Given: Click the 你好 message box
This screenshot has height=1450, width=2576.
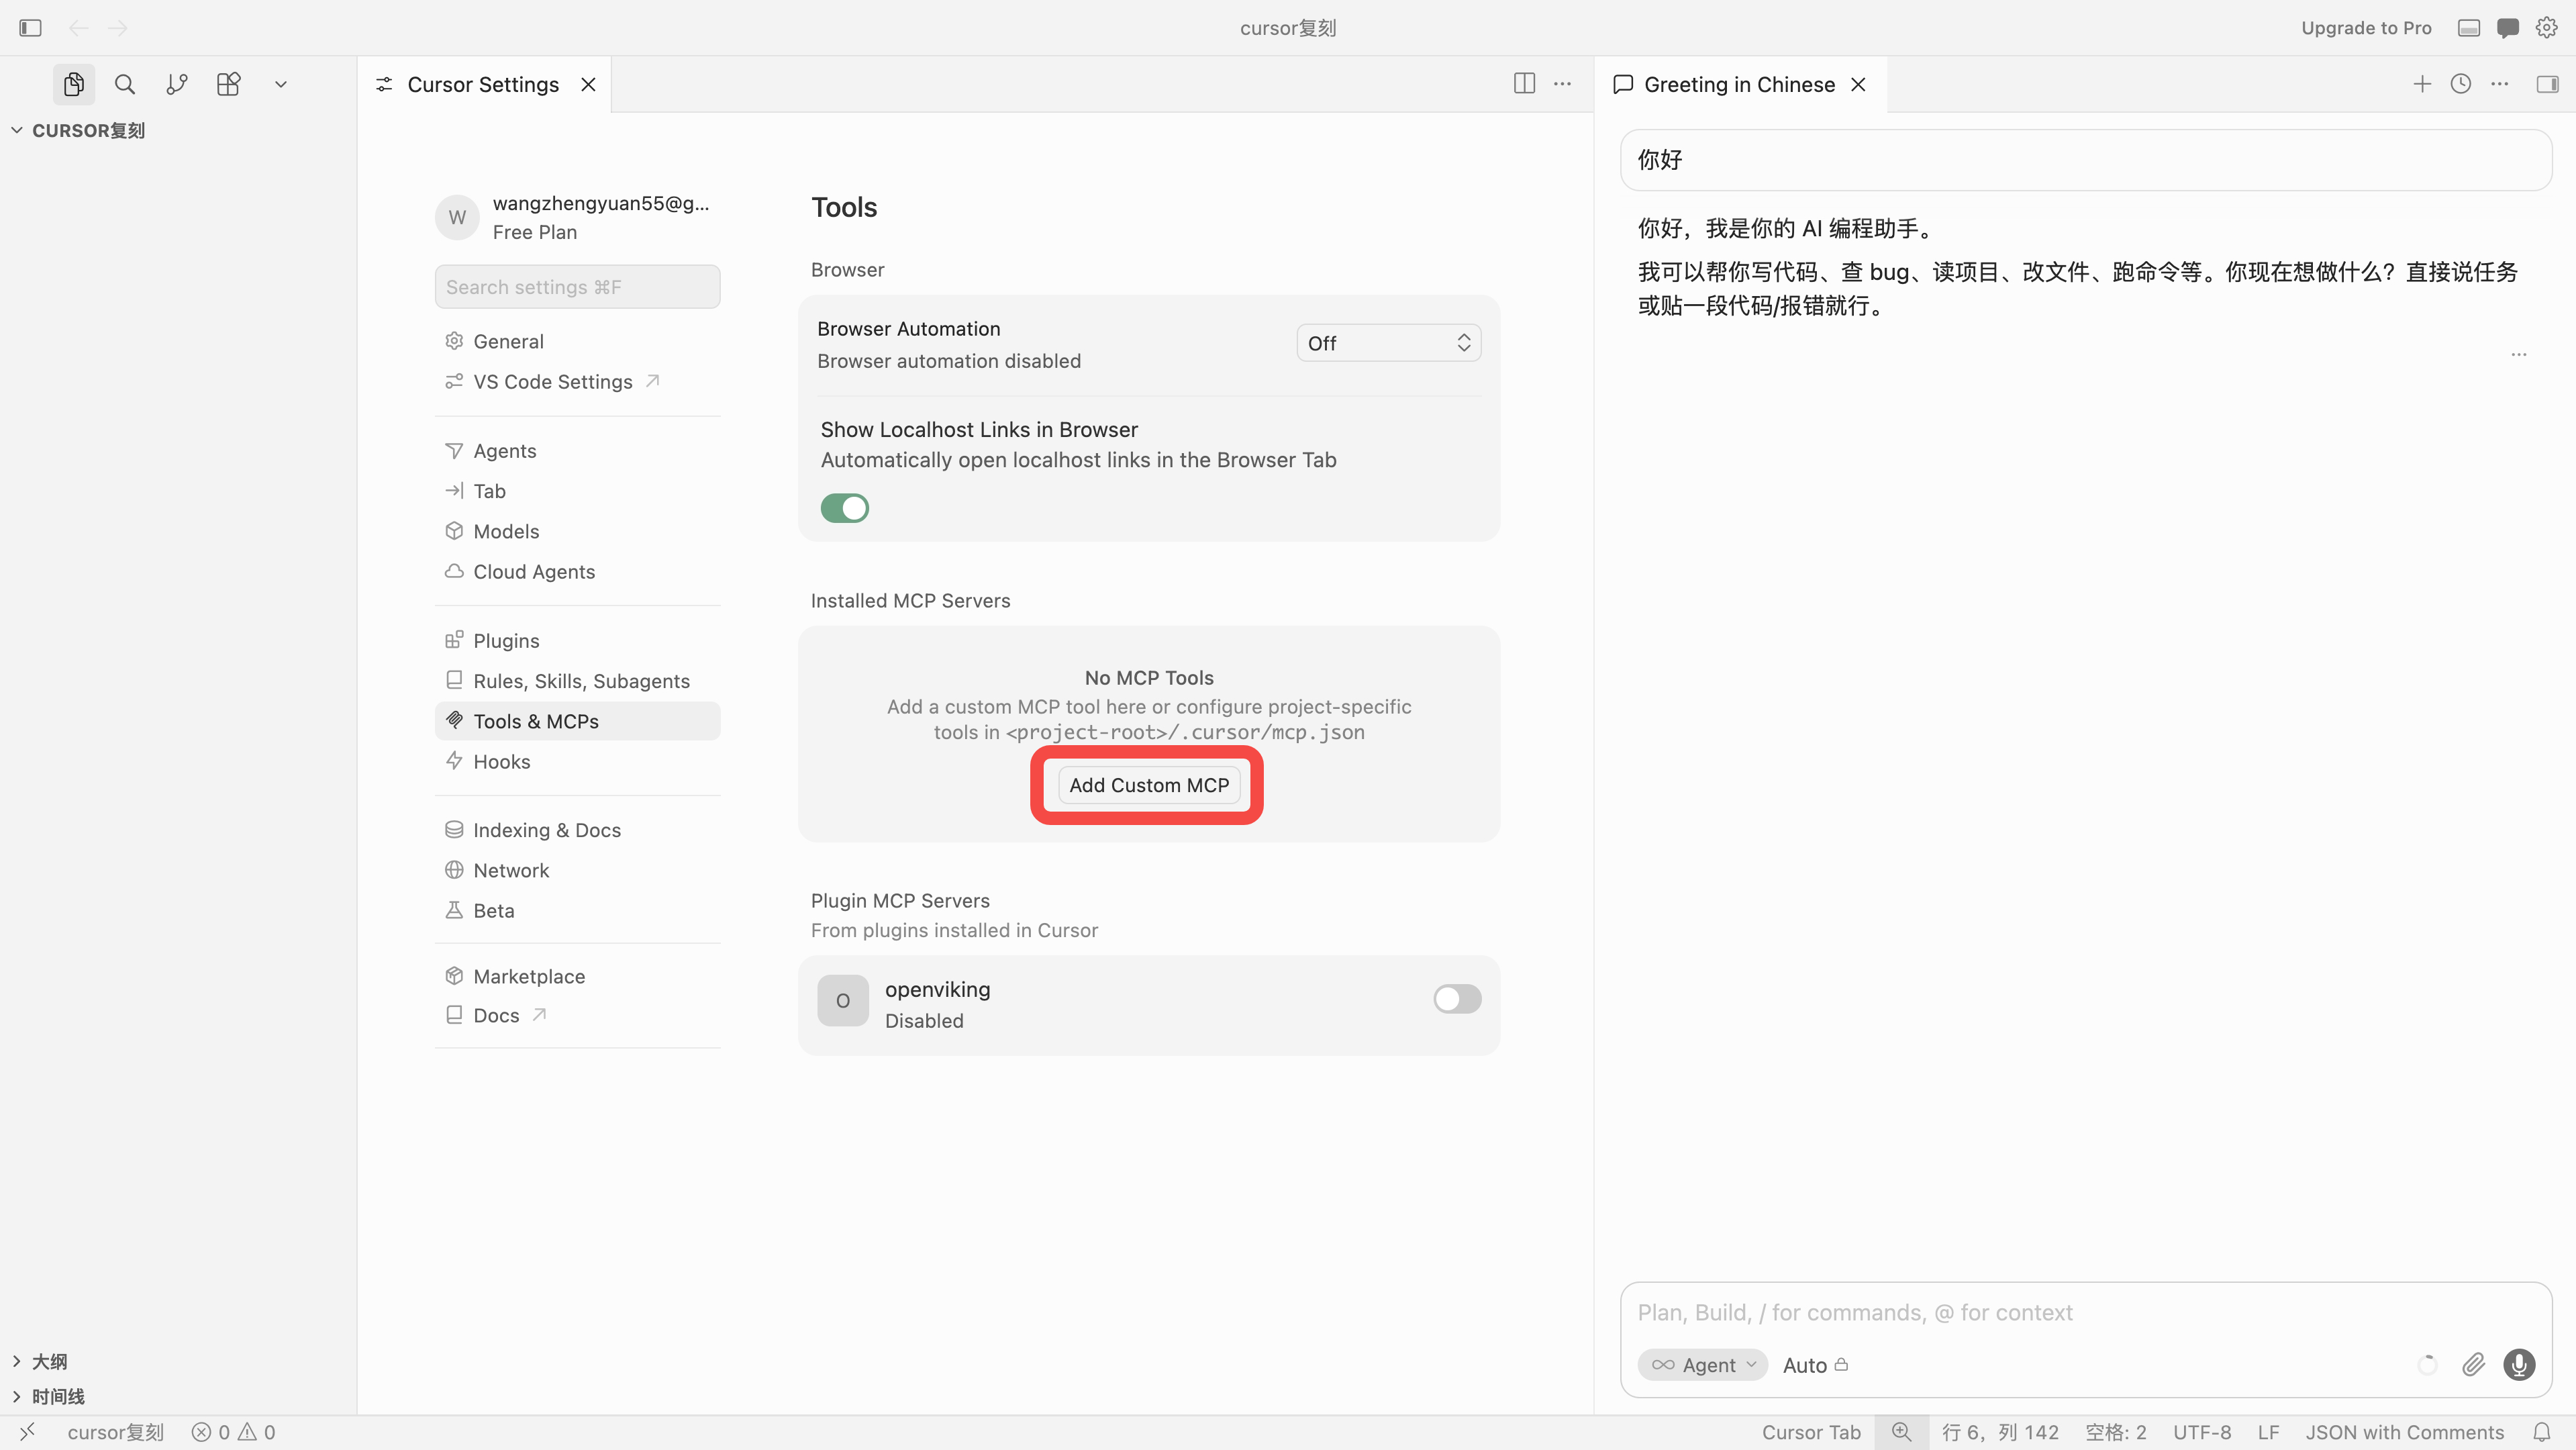Looking at the screenshot, I should point(2085,160).
